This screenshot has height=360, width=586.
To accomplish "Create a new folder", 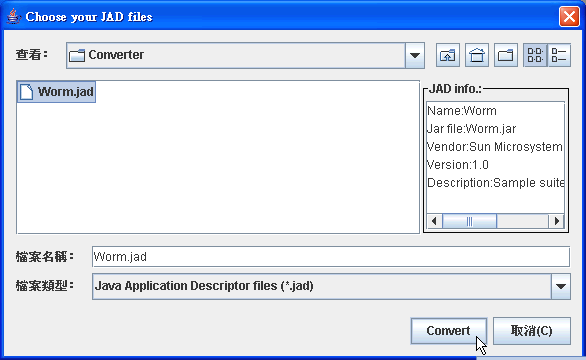I will click(506, 55).
